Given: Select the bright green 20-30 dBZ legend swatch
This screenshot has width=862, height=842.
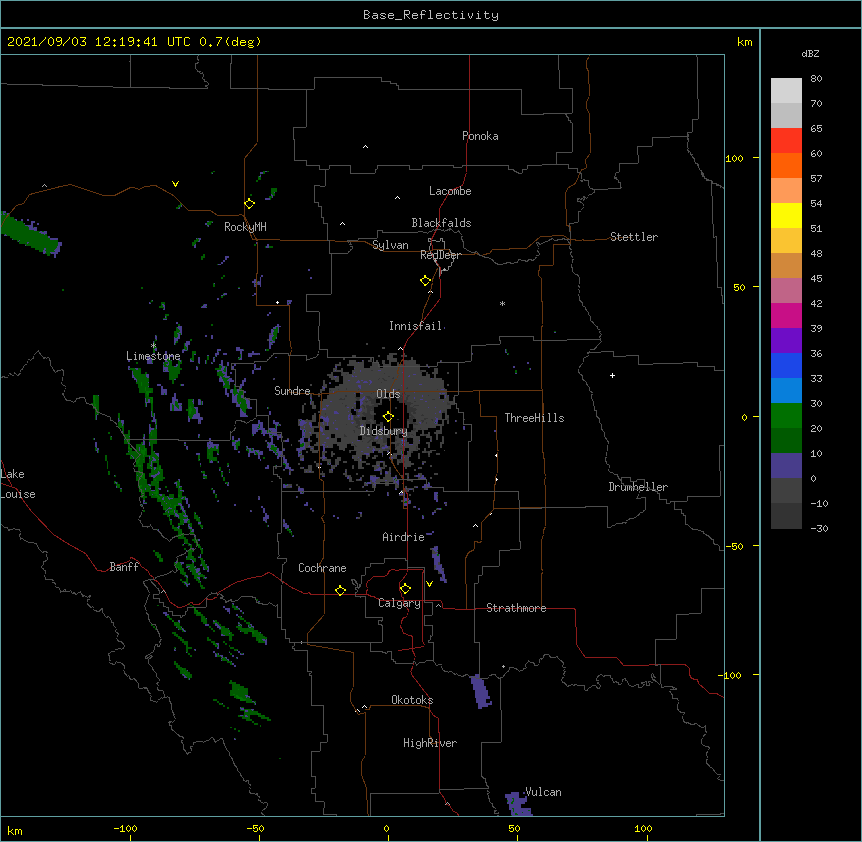Looking at the screenshot, I should 786,416.
